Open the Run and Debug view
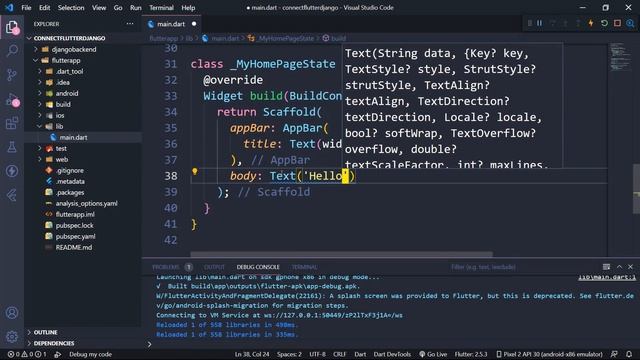The image size is (640, 360). click(12, 99)
